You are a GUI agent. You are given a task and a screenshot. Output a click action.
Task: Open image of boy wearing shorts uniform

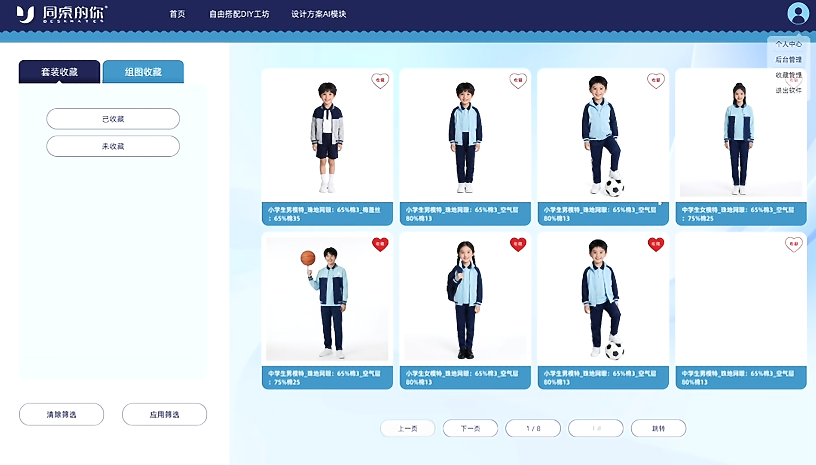click(x=327, y=136)
